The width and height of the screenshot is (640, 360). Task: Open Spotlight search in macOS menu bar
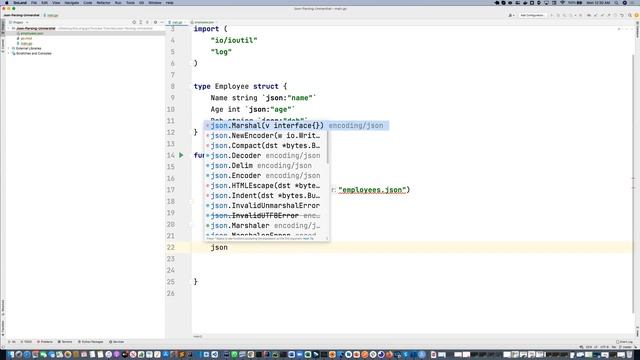pyautogui.click(x=616, y=2)
